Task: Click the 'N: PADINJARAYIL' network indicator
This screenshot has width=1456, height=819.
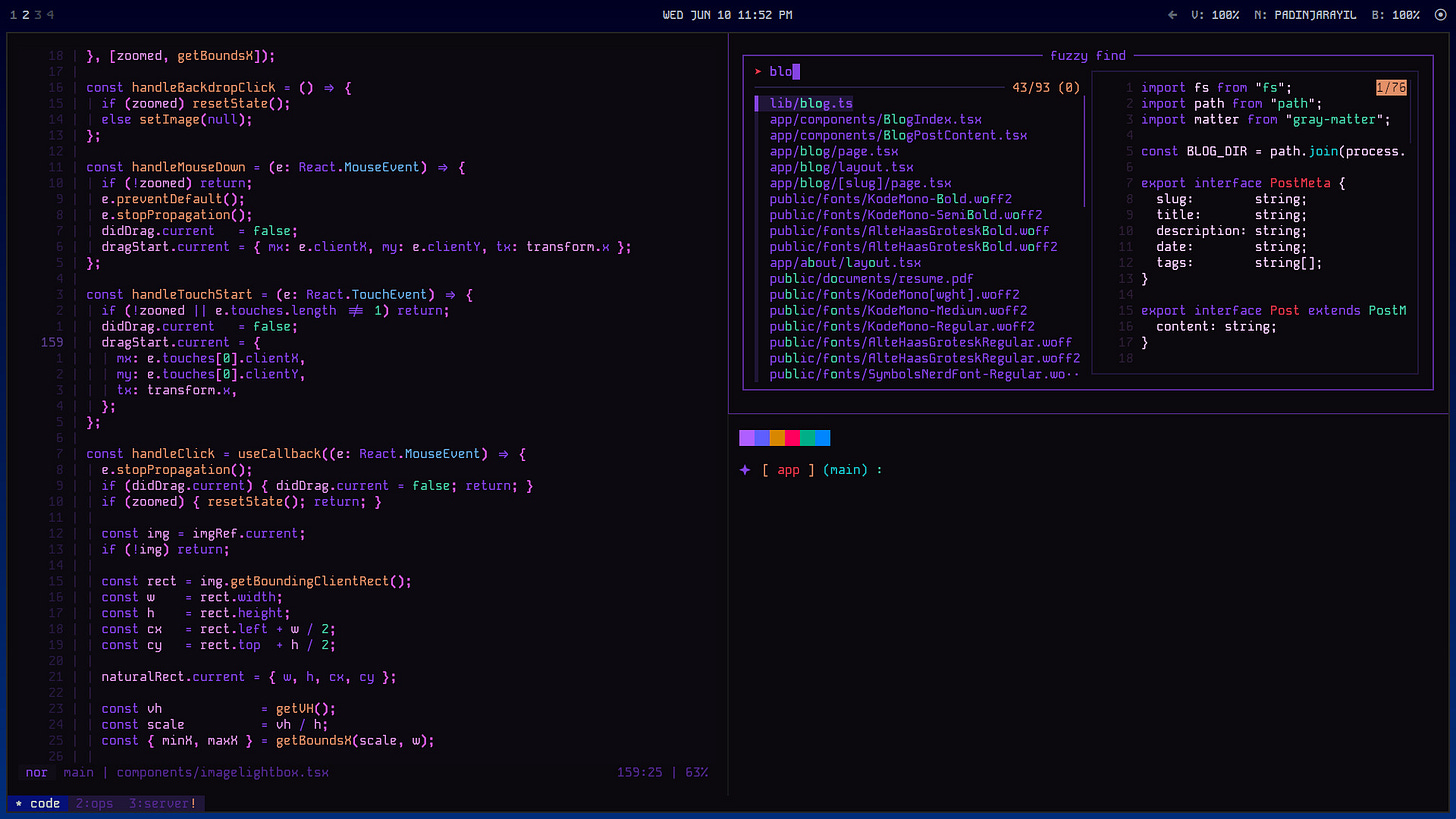Action: 1306,15
